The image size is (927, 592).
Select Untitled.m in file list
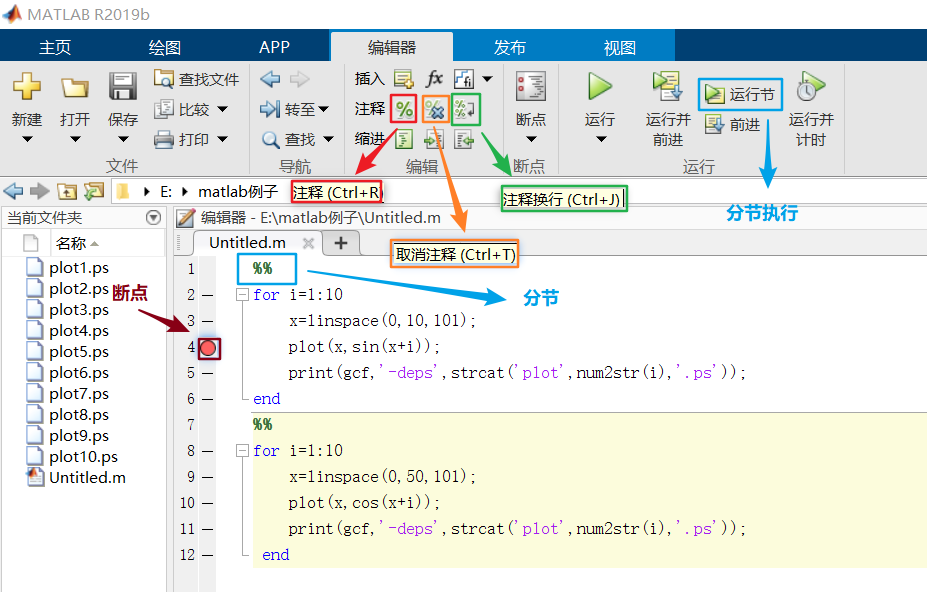tap(87, 478)
